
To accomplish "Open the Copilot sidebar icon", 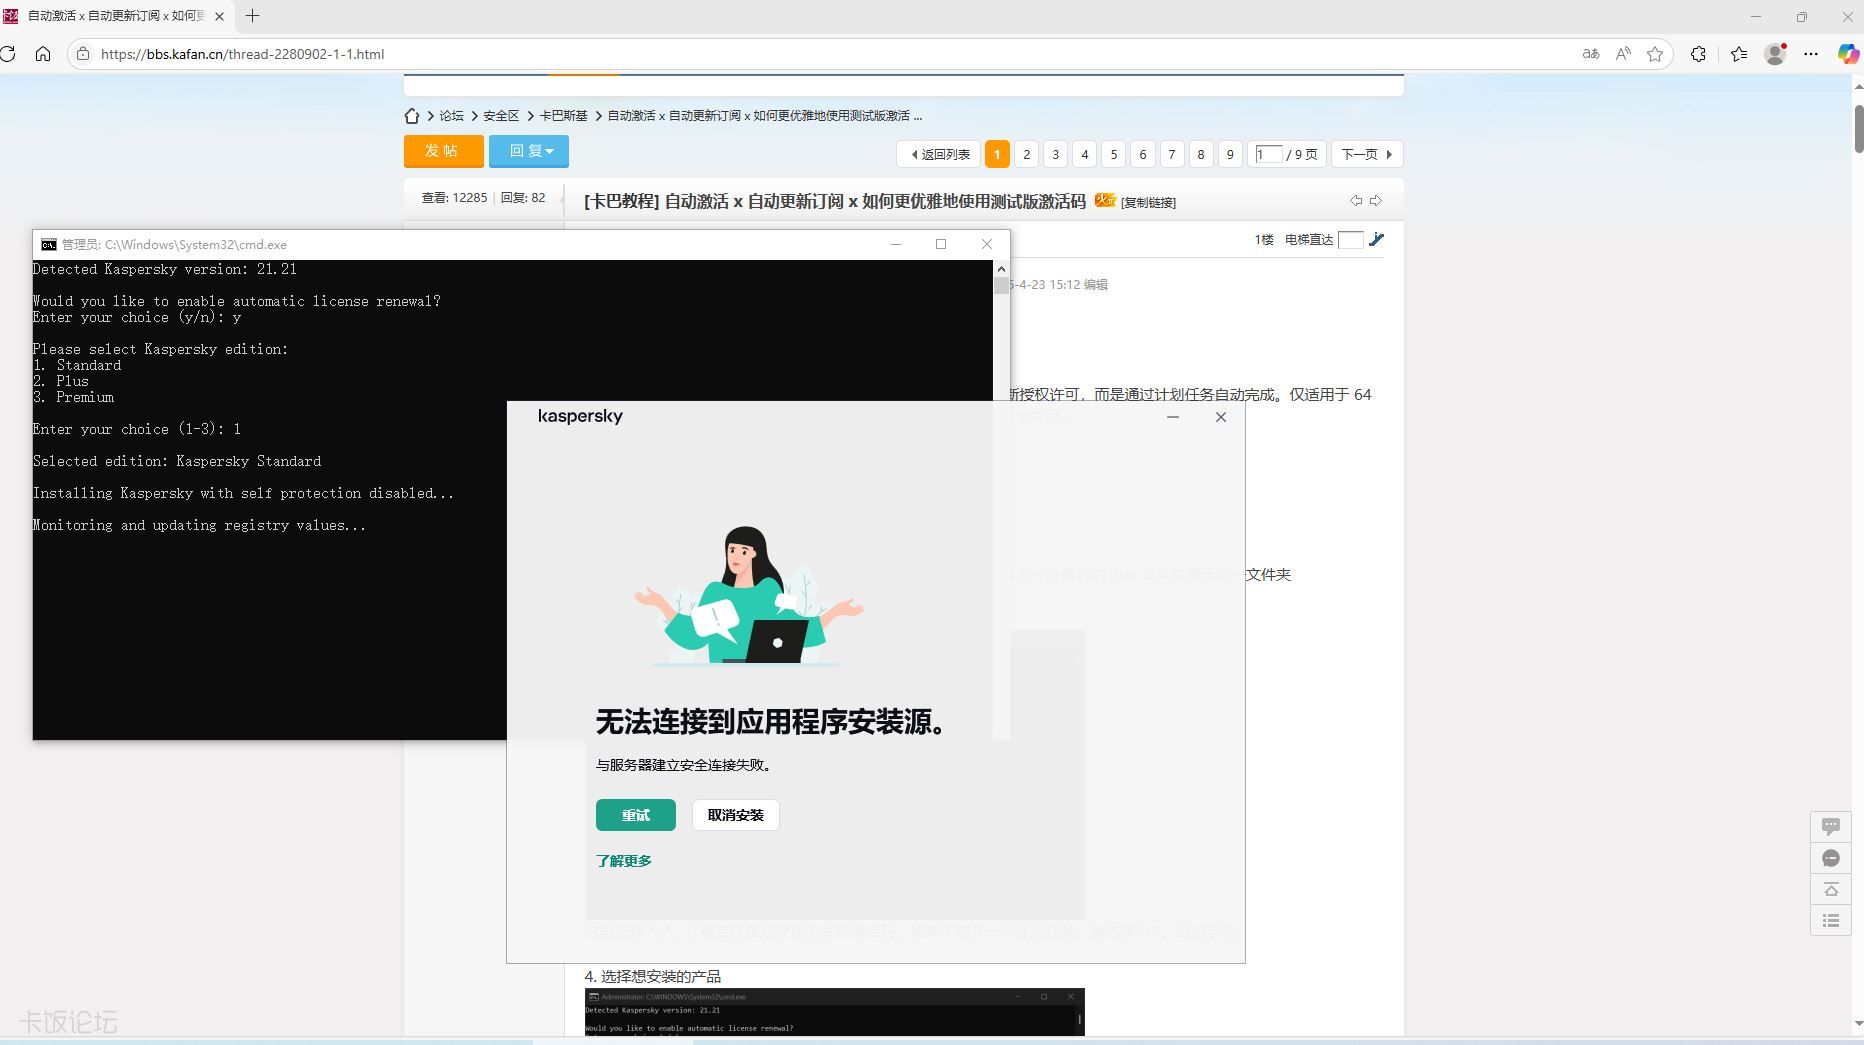I will click(1849, 54).
